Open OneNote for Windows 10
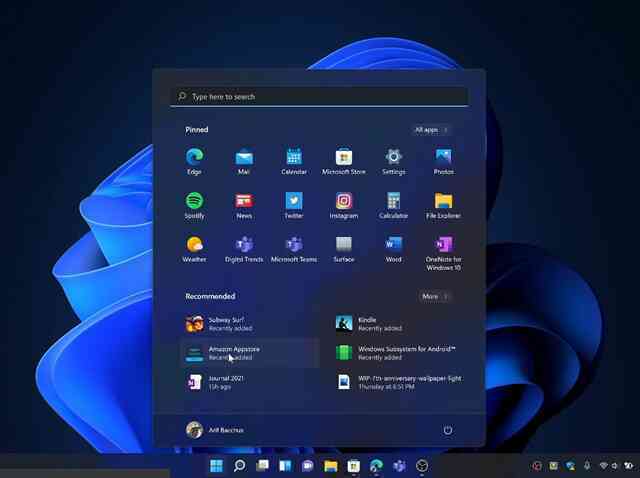 pyautogui.click(x=443, y=253)
